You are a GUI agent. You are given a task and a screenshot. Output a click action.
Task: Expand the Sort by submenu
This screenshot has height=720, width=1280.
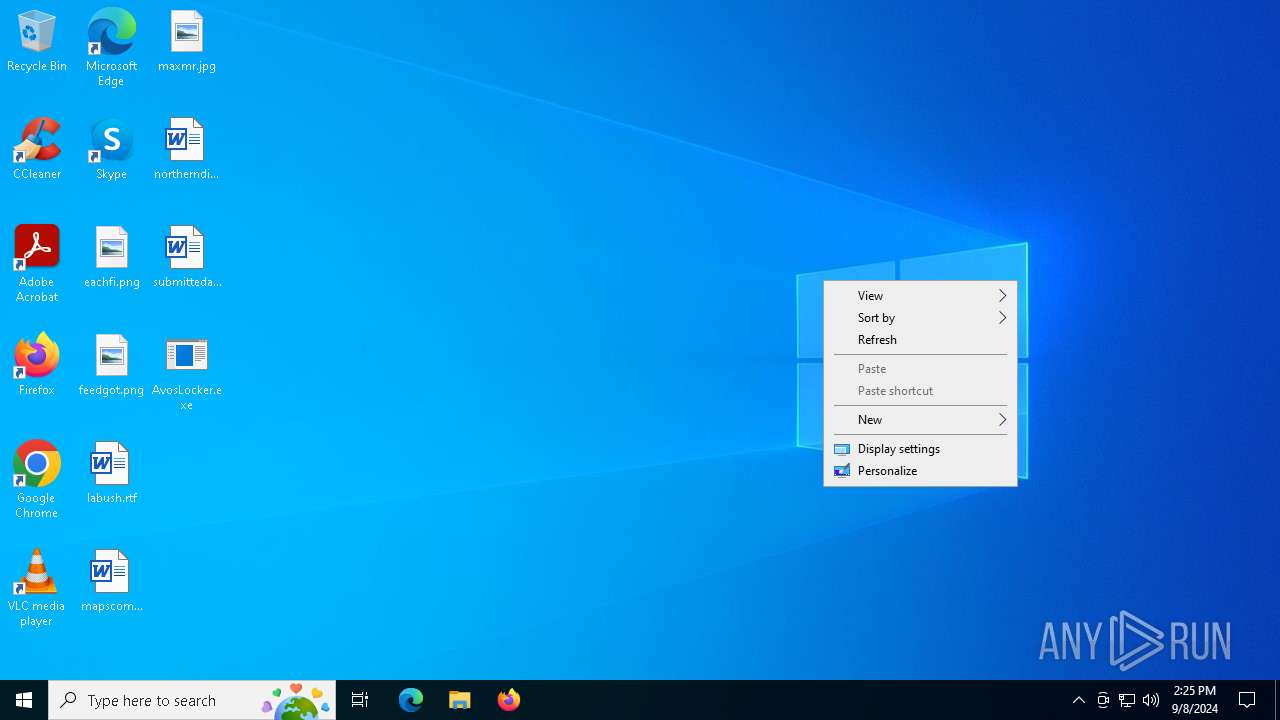[x=920, y=318]
